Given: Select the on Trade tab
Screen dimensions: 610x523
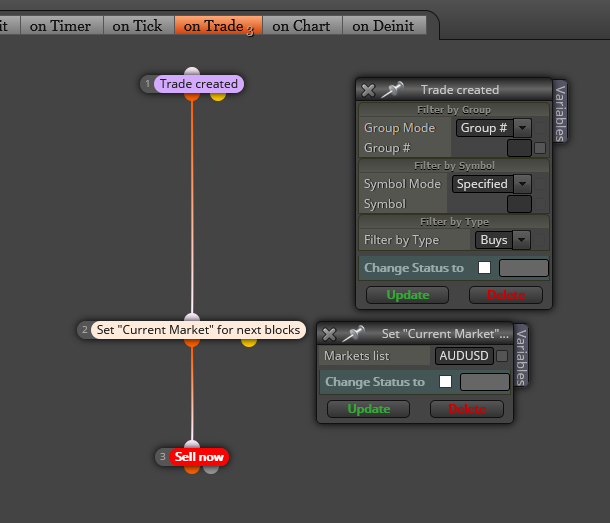Looking at the screenshot, I should pyautogui.click(x=218, y=26).
